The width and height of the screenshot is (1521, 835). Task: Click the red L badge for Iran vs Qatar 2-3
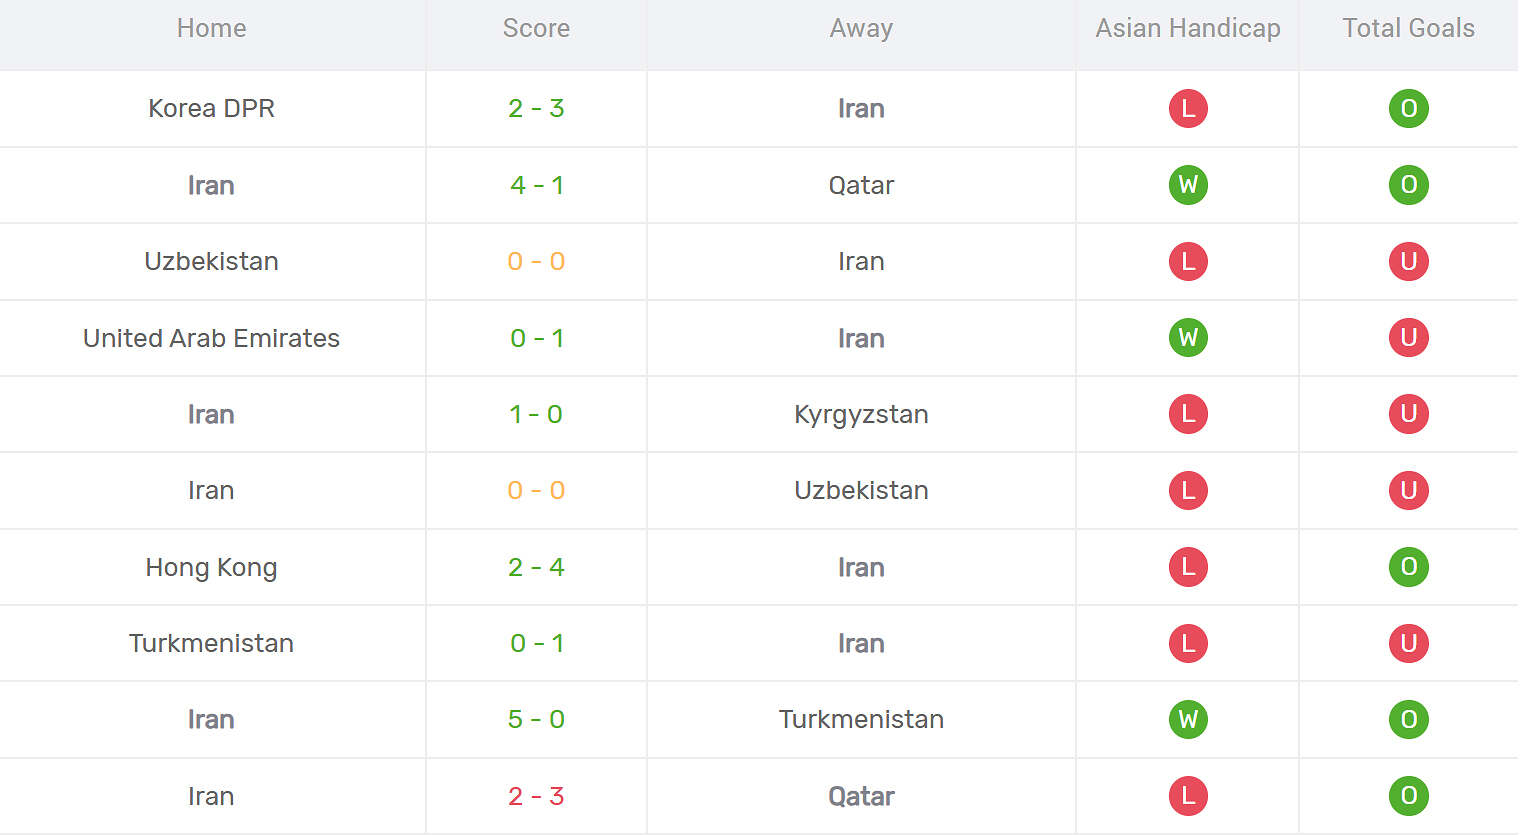pyautogui.click(x=1188, y=796)
